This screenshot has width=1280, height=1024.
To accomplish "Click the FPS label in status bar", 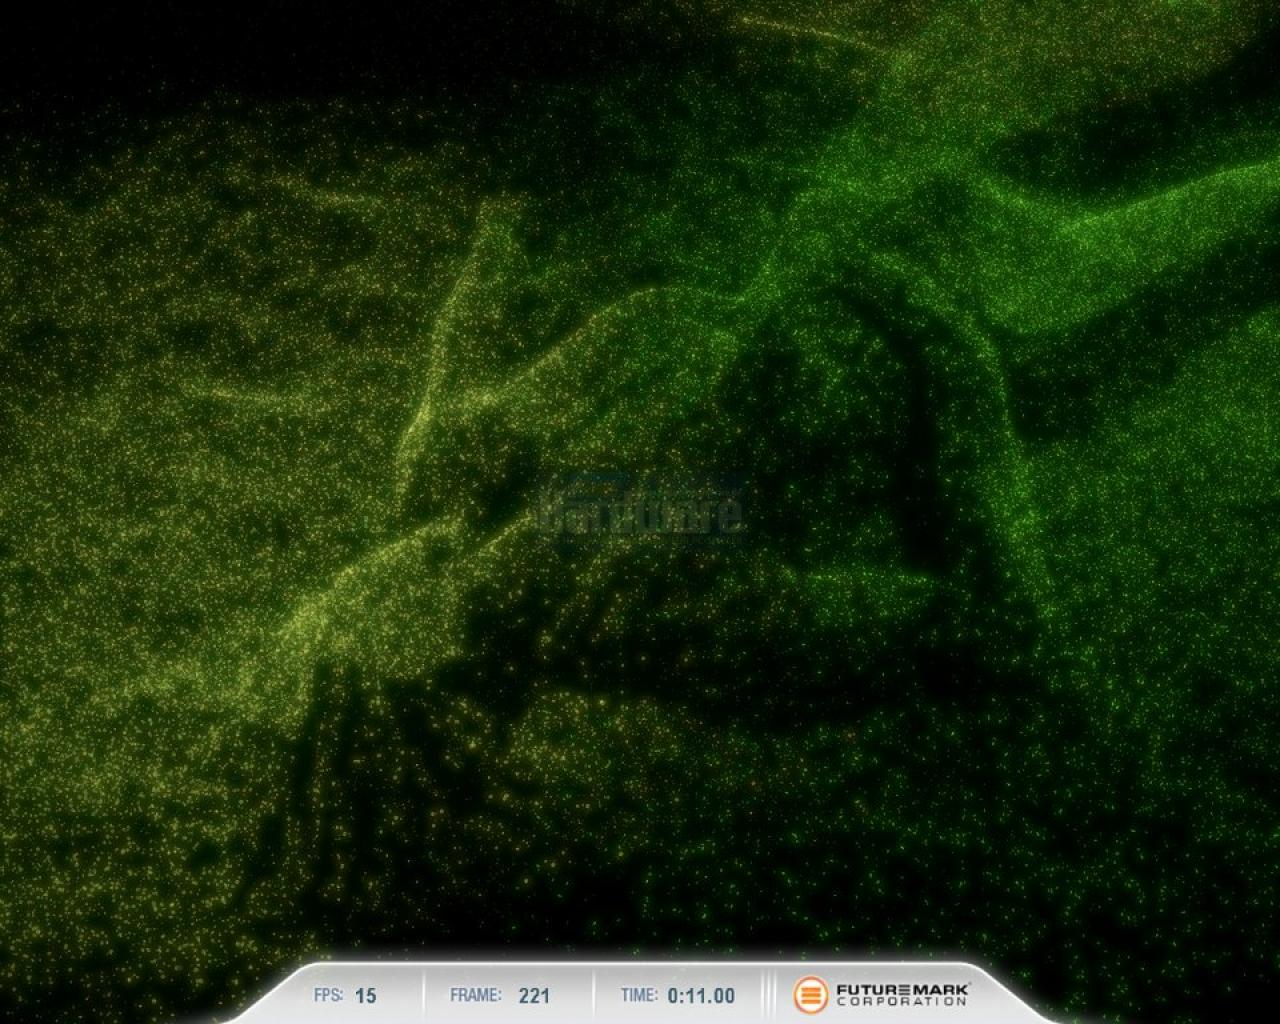I will click(x=329, y=995).
